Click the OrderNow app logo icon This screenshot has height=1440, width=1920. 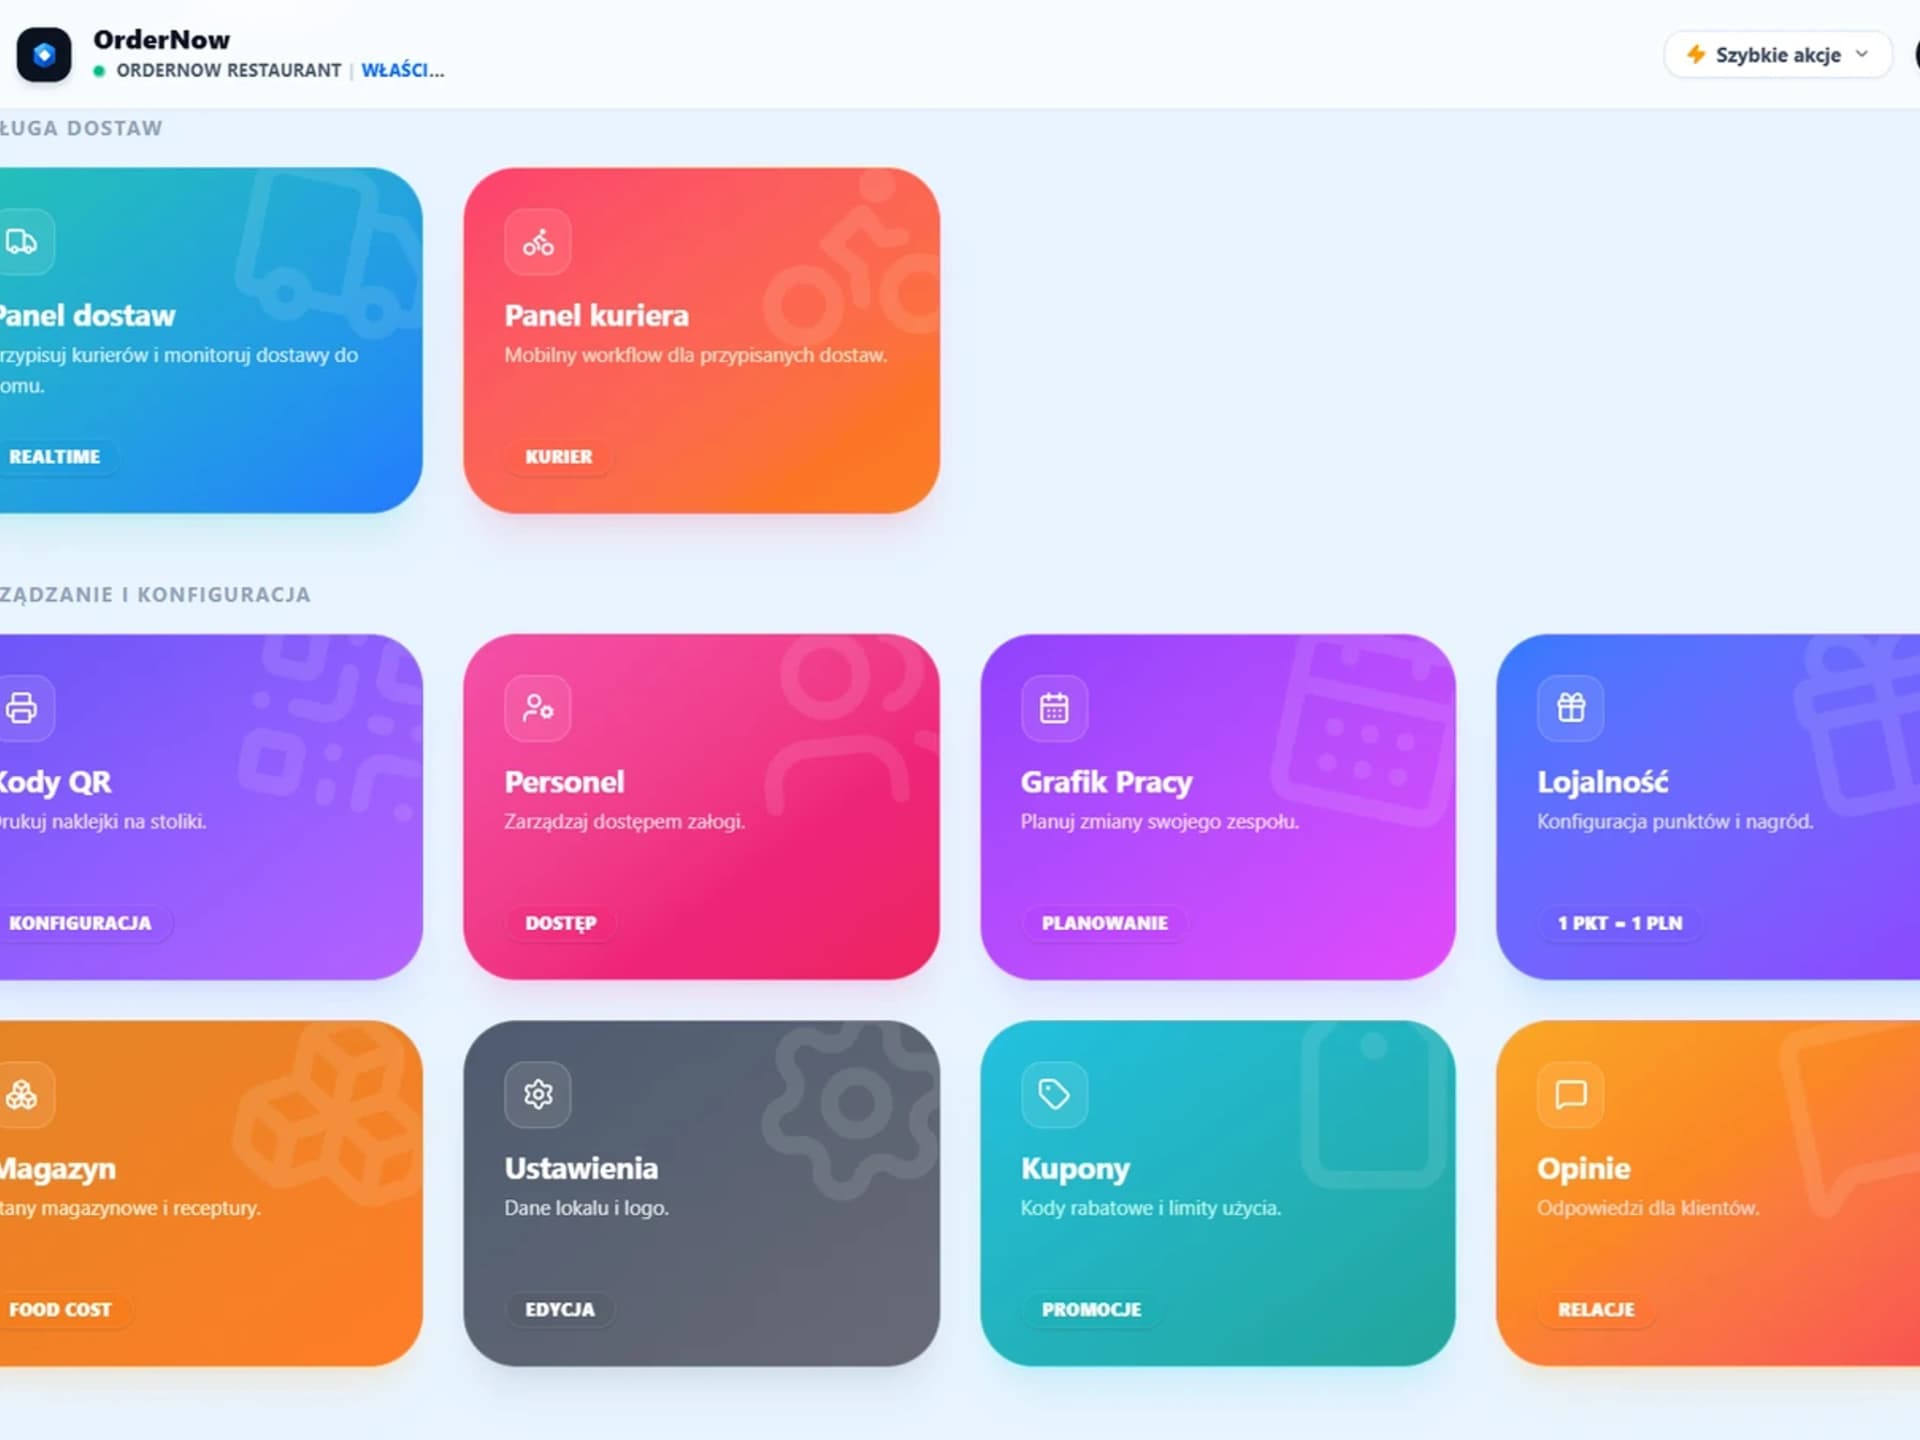44,54
